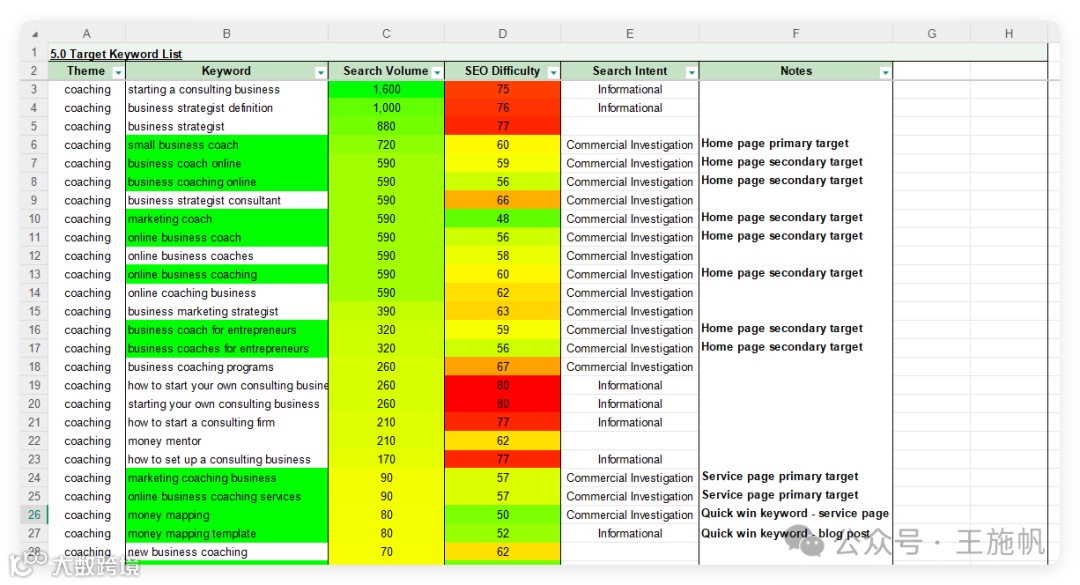Click the 'SEO Difficulty' header cell
Image resolution: width=1080 pixels, height=585 pixels.
(x=502, y=71)
